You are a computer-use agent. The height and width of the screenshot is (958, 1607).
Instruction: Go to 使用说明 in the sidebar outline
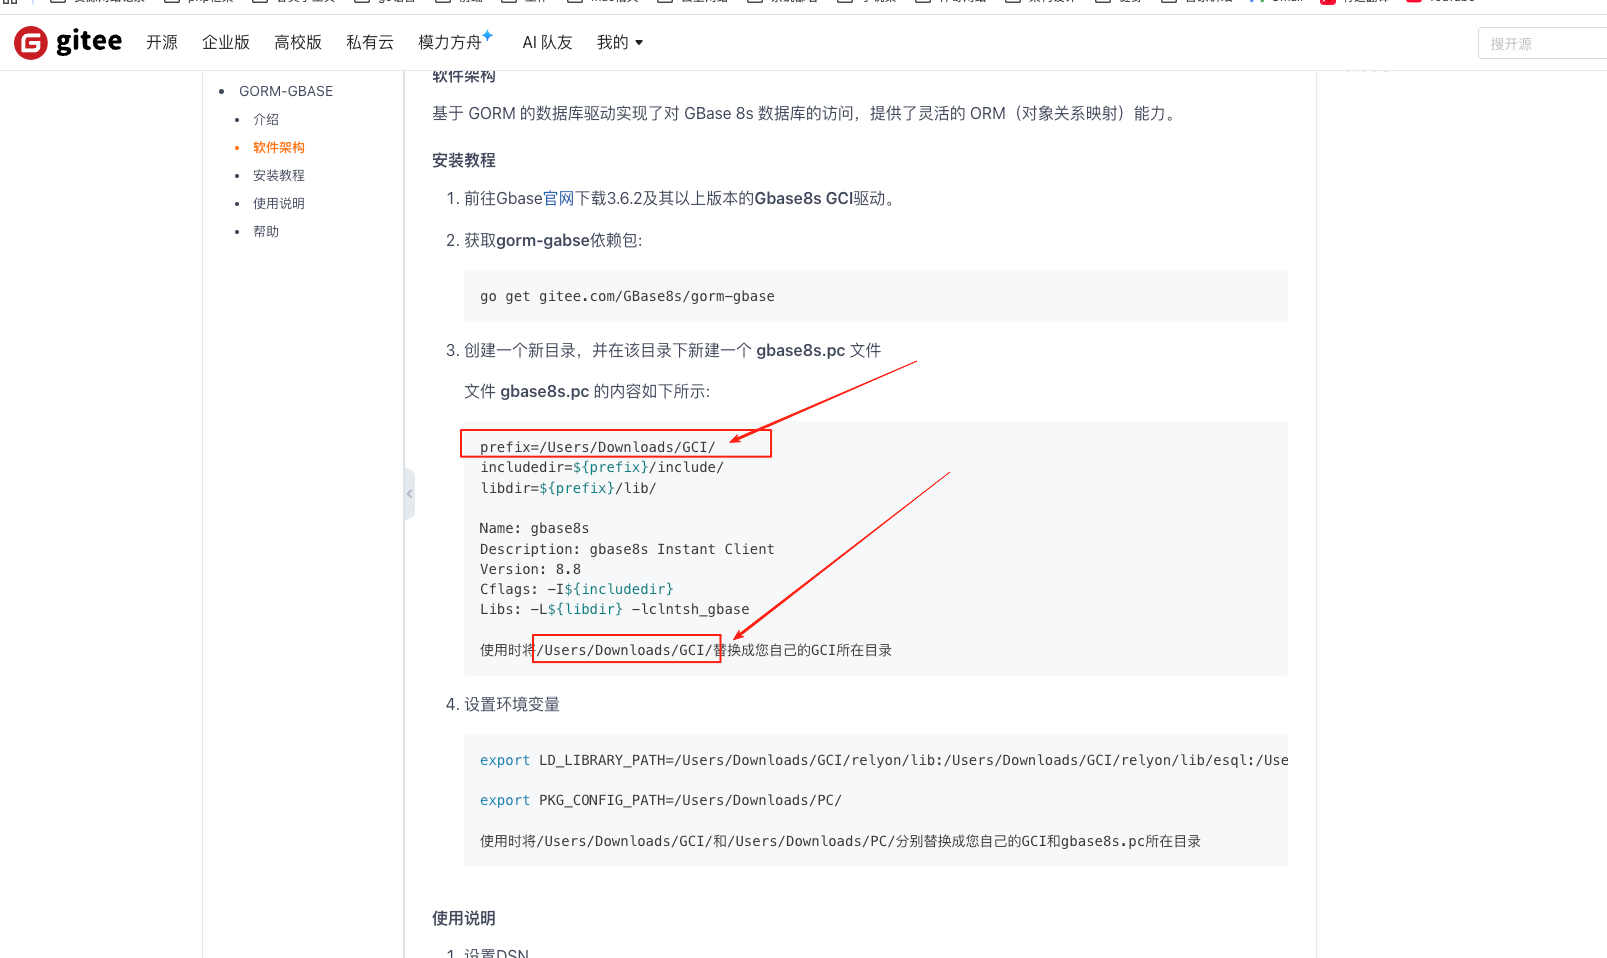click(279, 203)
